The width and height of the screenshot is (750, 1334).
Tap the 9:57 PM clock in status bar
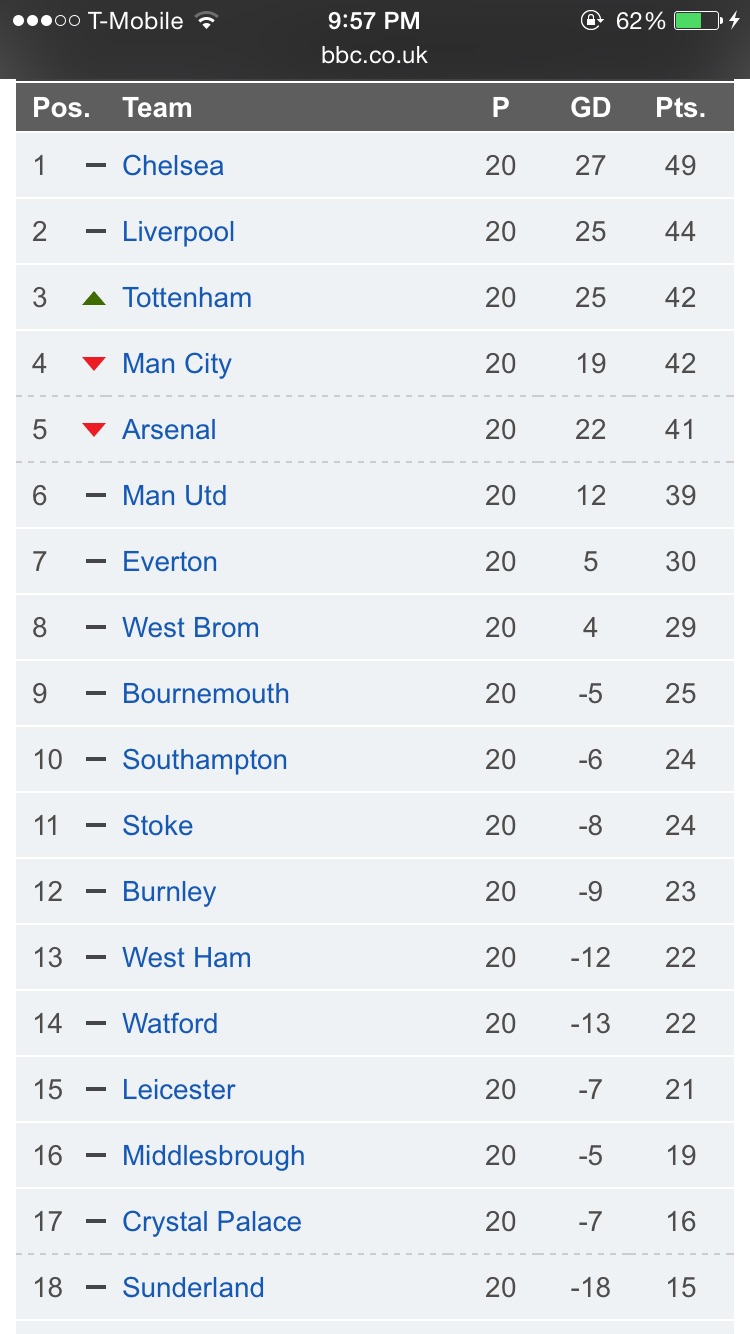[375, 21]
